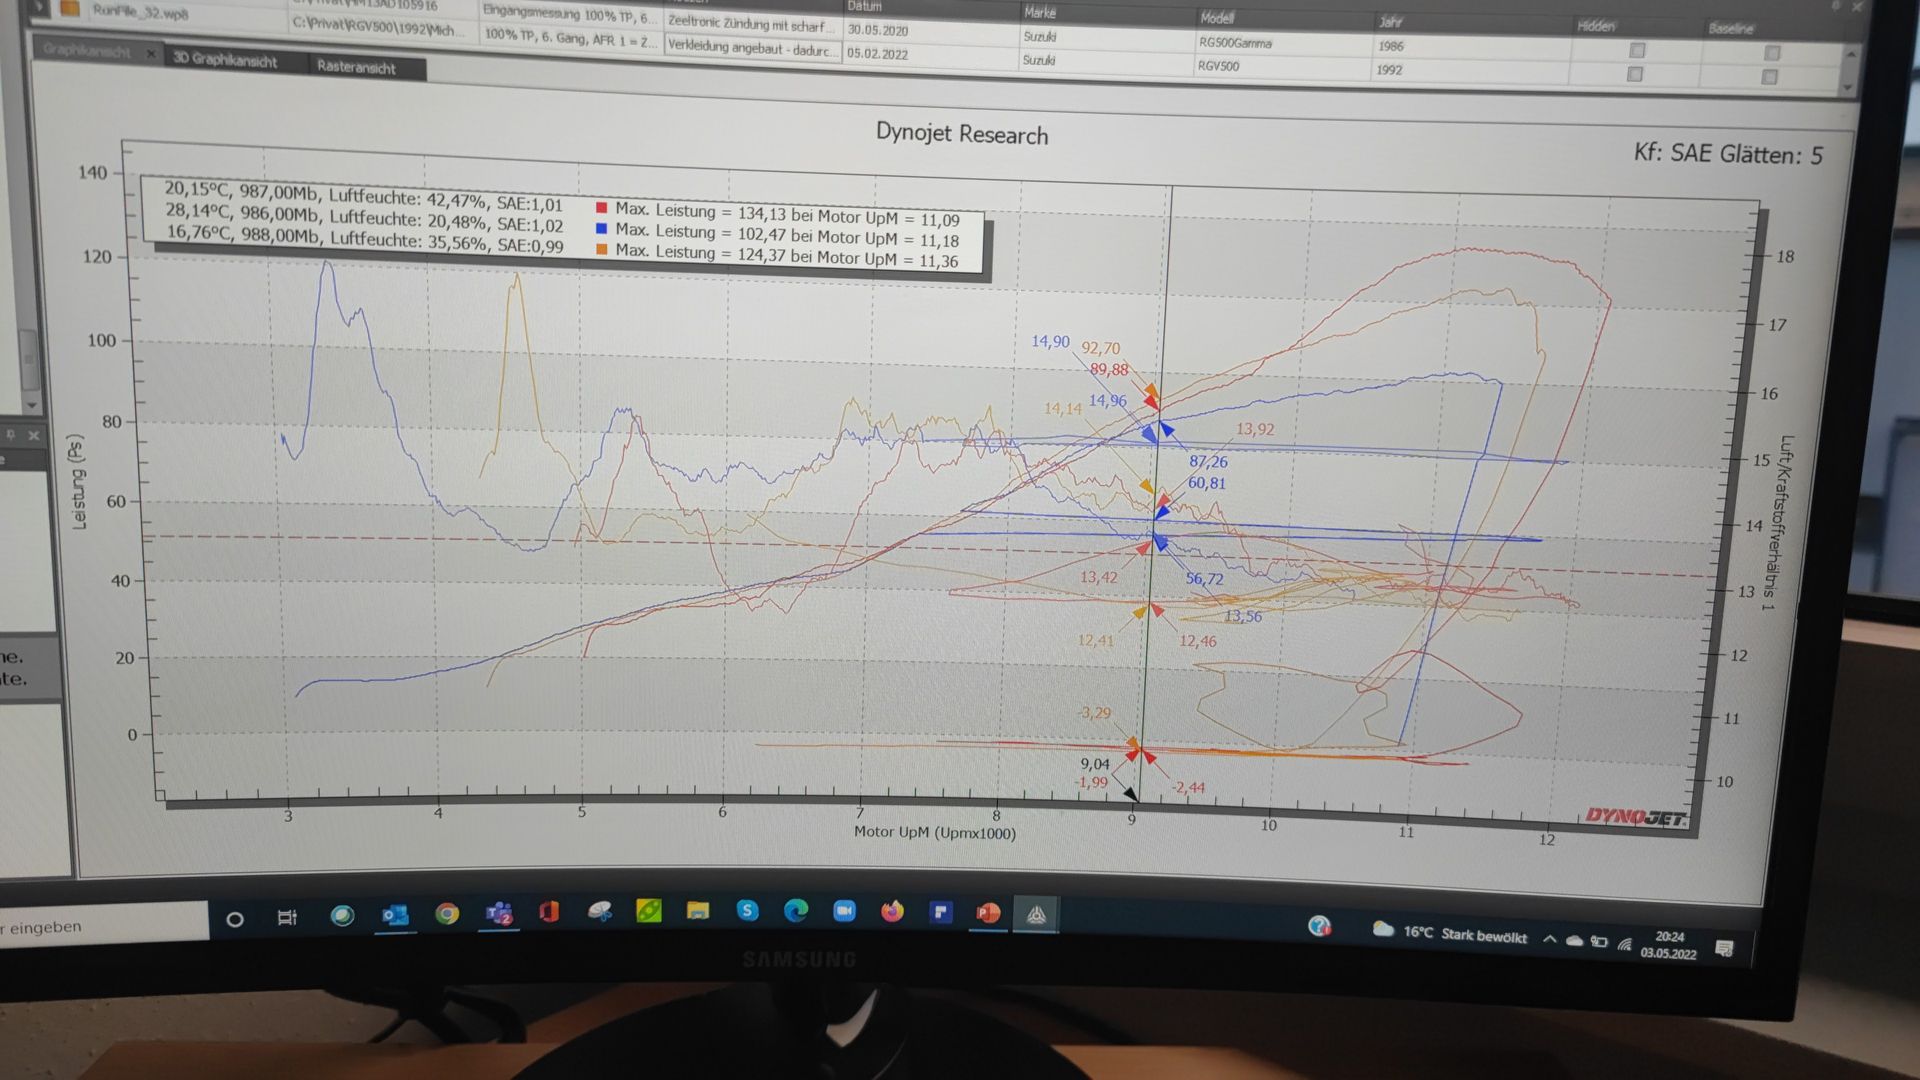Open Outlook from the taskbar
The image size is (1920, 1080).
395,914
